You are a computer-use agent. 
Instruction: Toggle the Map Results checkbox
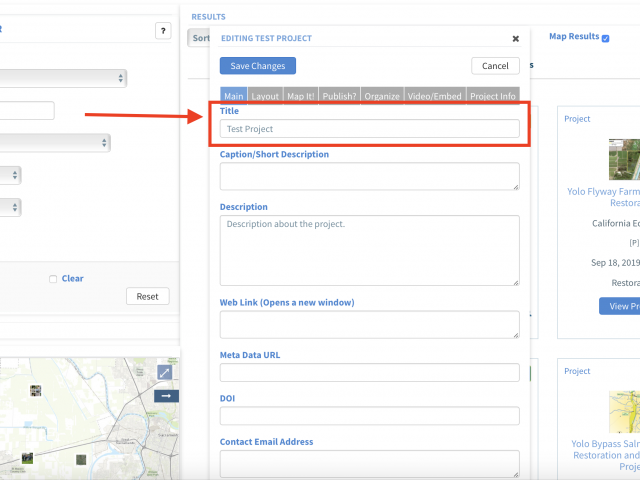pyautogui.click(x=605, y=38)
